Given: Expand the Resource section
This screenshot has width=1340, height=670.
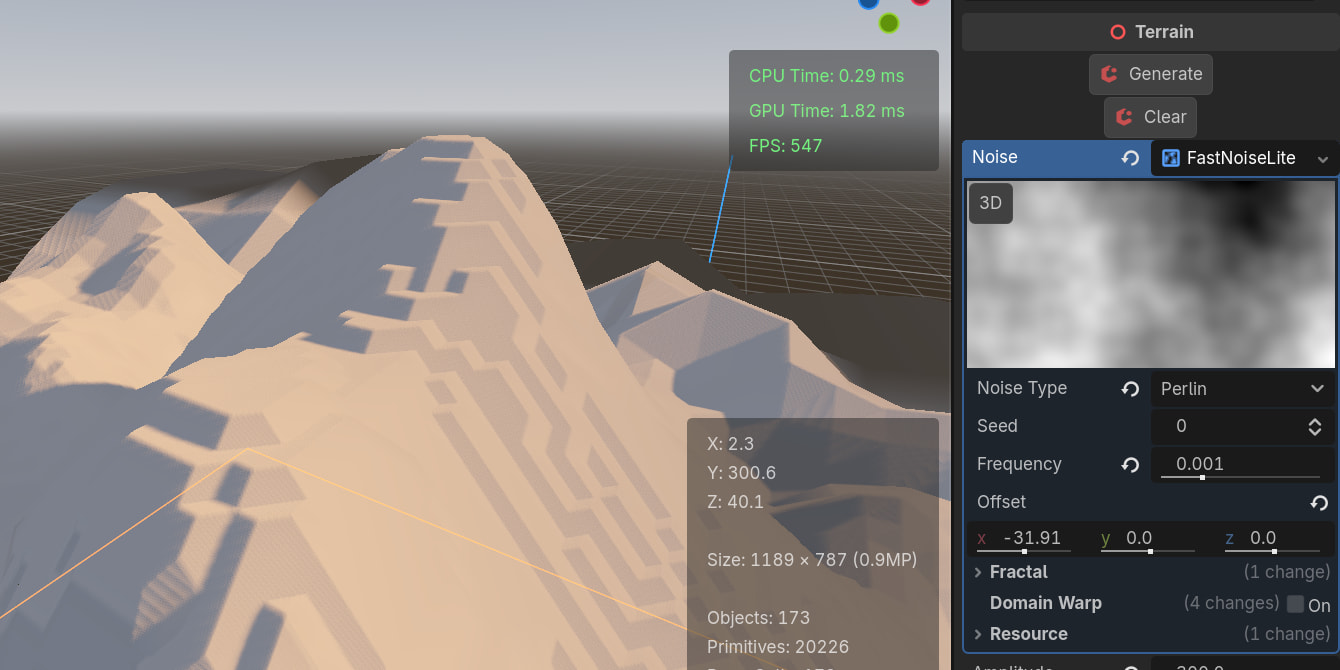Looking at the screenshot, I should coord(979,635).
